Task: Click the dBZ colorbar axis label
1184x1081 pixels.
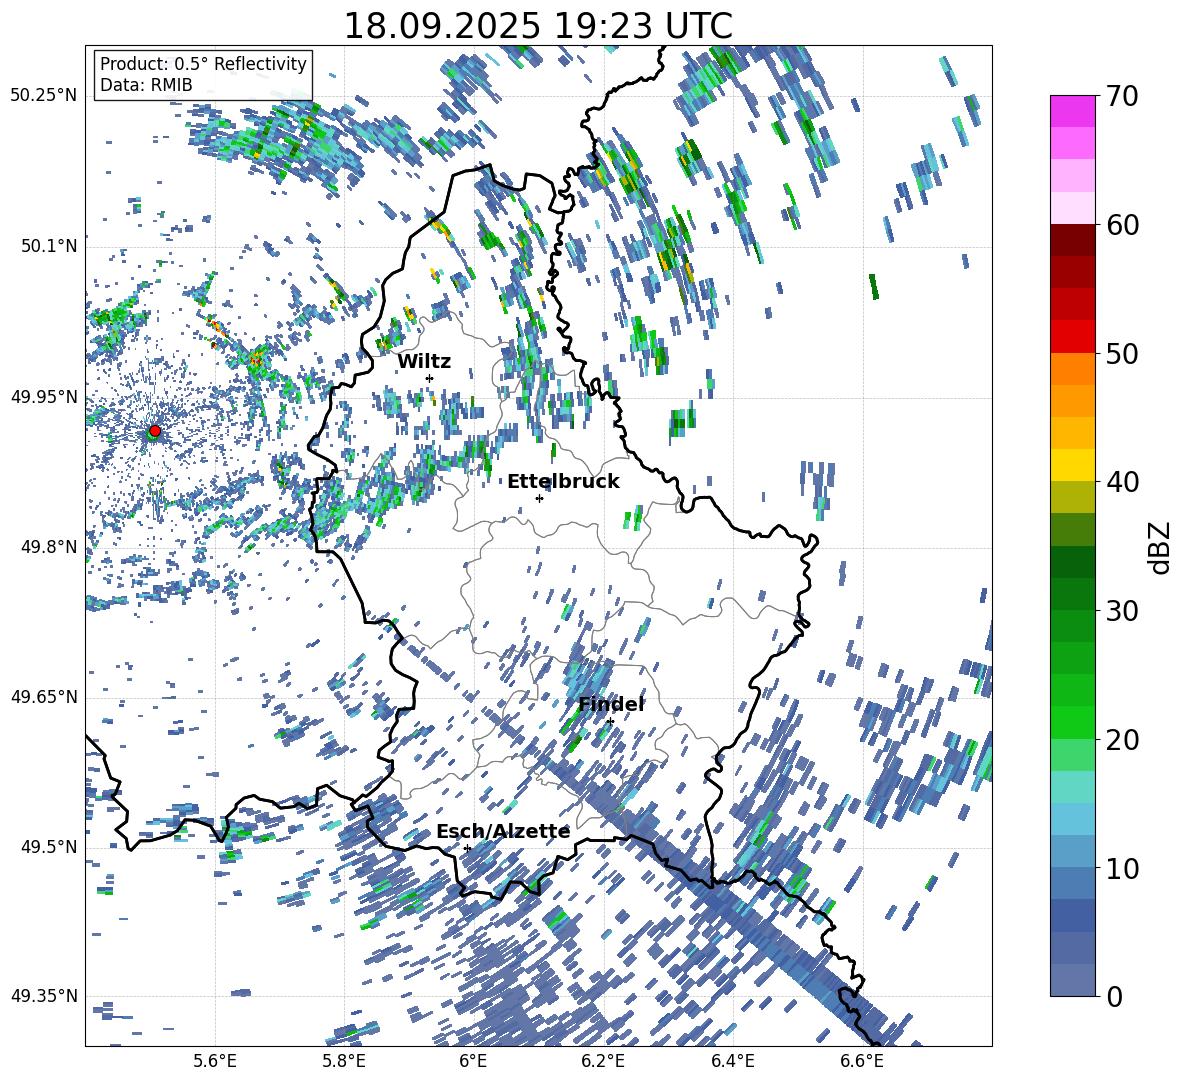Action: pyautogui.click(x=1161, y=547)
